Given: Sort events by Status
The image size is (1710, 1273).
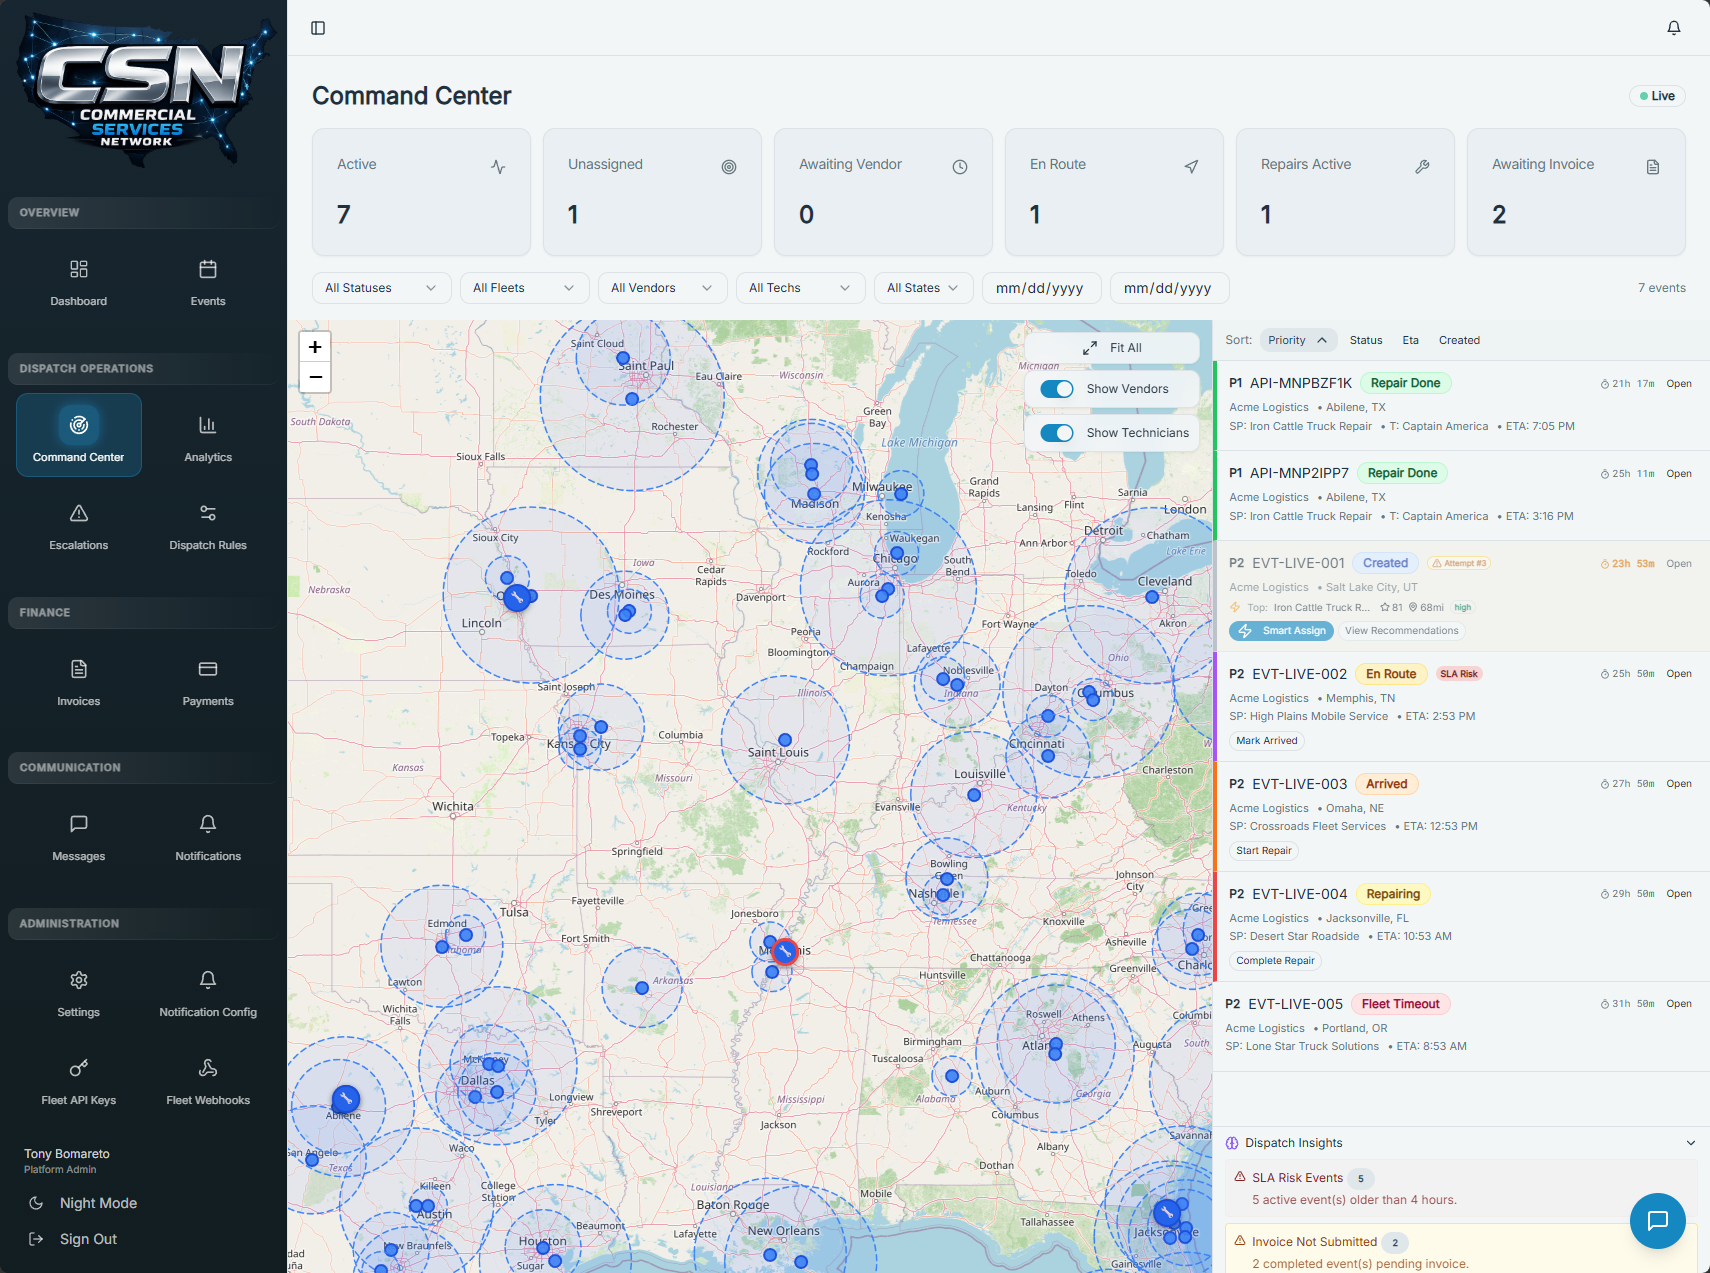Looking at the screenshot, I should pyautogui.click(x=1366, y=340).
